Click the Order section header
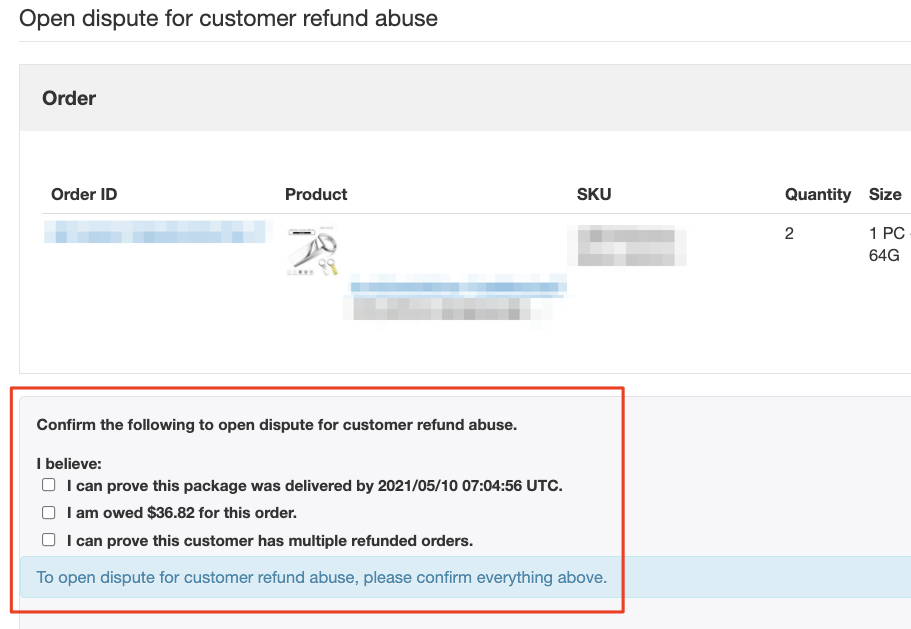The height and width of the screenshot is (629, 911). point(68,98)
